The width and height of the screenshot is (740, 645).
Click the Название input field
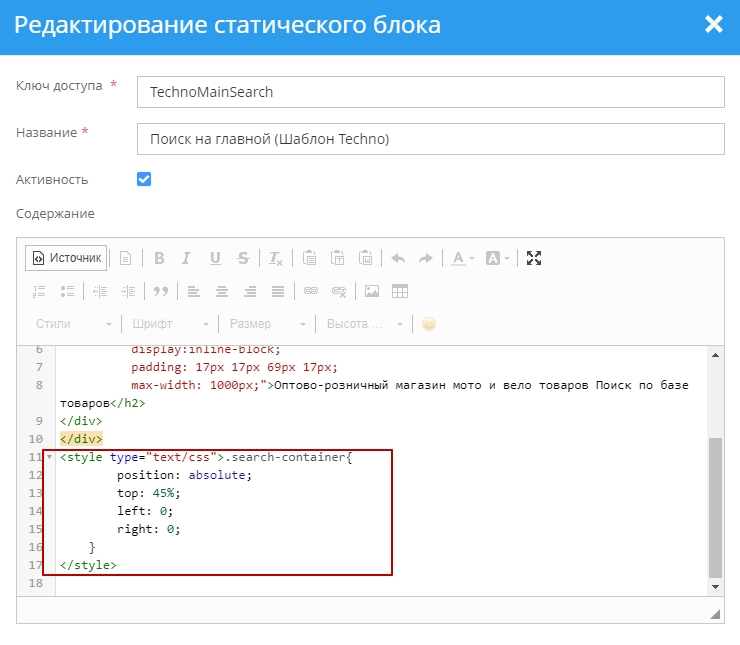pyautogui.click(x=430, y=139)
